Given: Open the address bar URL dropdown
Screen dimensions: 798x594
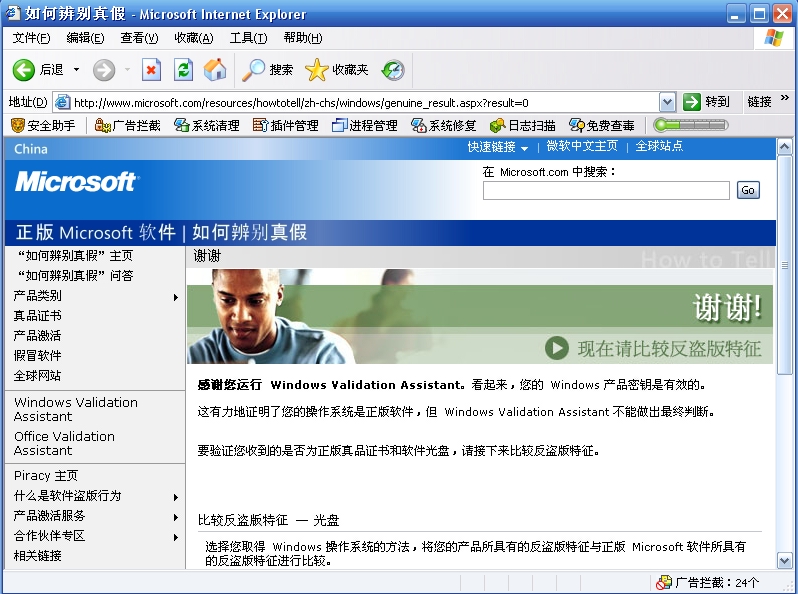Looking at the screenshot, I should [667, 102].
